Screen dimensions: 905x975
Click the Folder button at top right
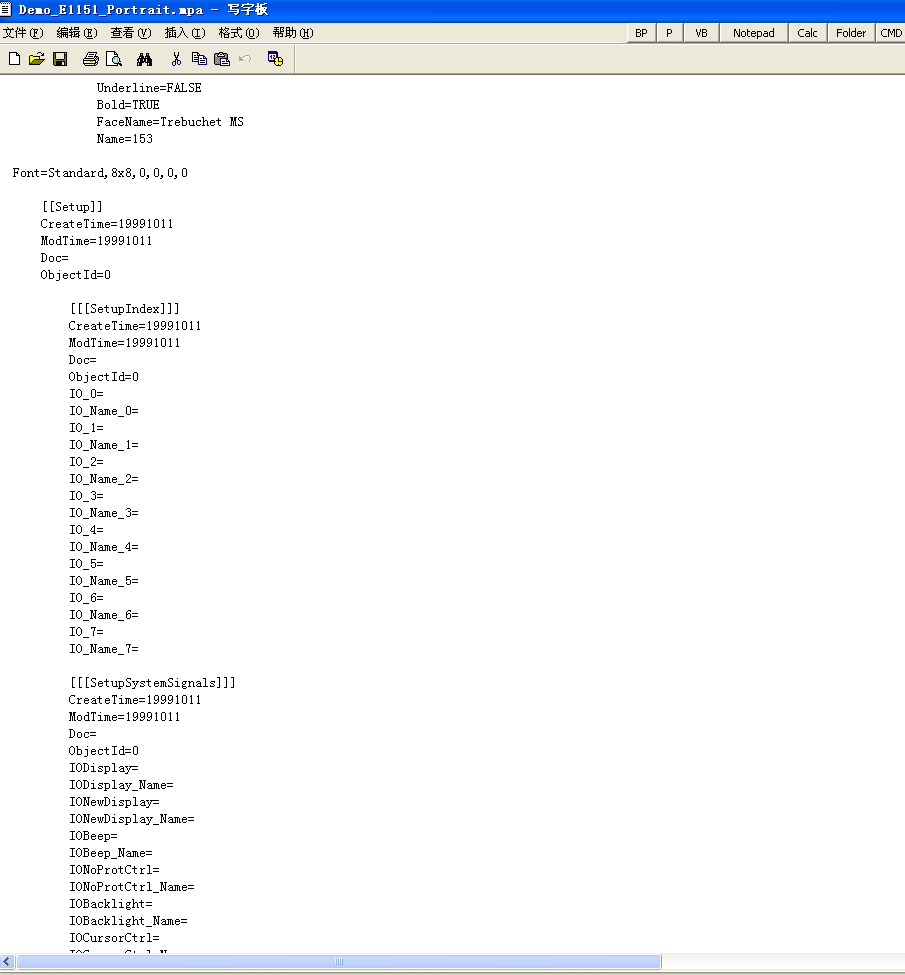(851, 33)
